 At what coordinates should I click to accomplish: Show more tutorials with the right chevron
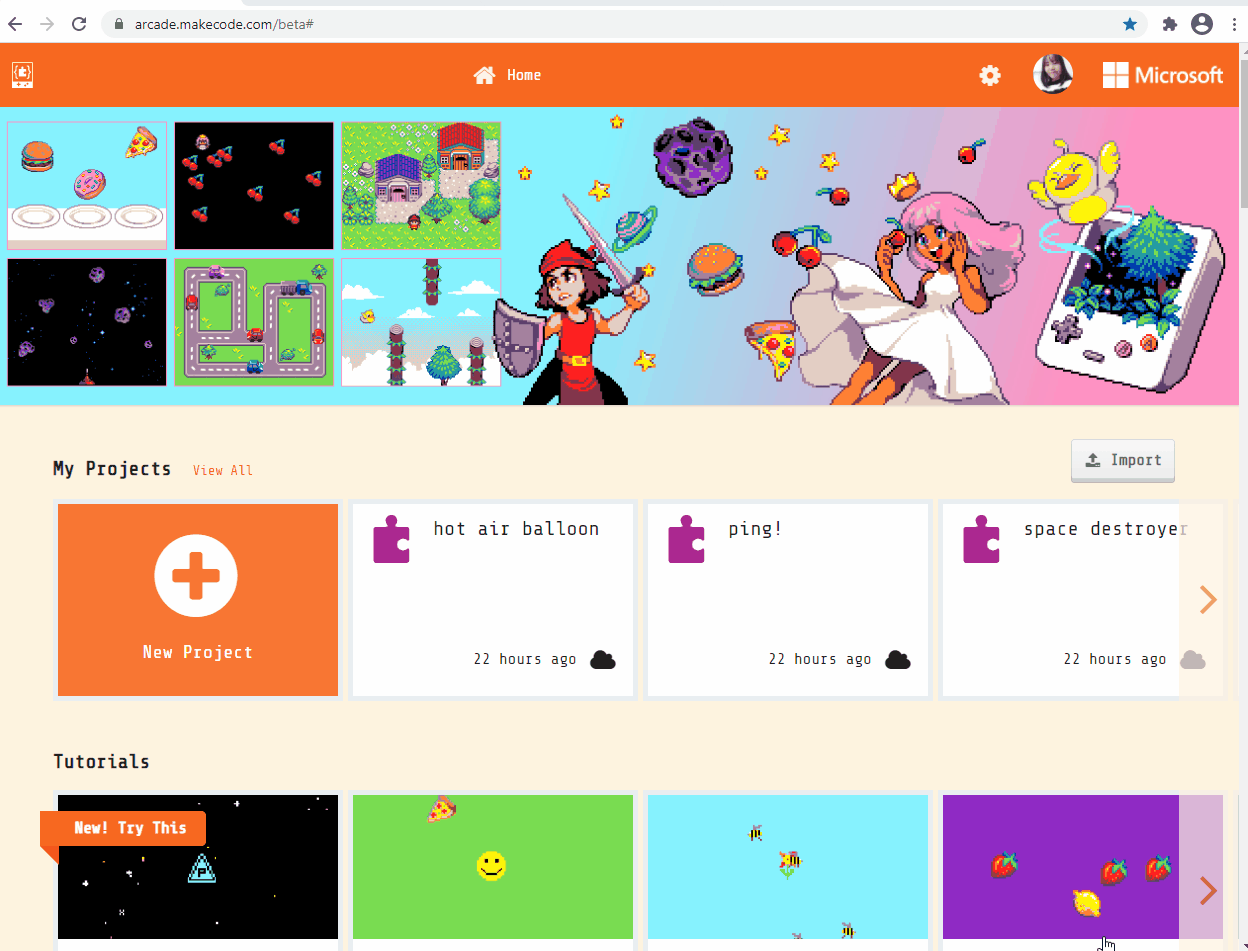(x=1208, y=890)
